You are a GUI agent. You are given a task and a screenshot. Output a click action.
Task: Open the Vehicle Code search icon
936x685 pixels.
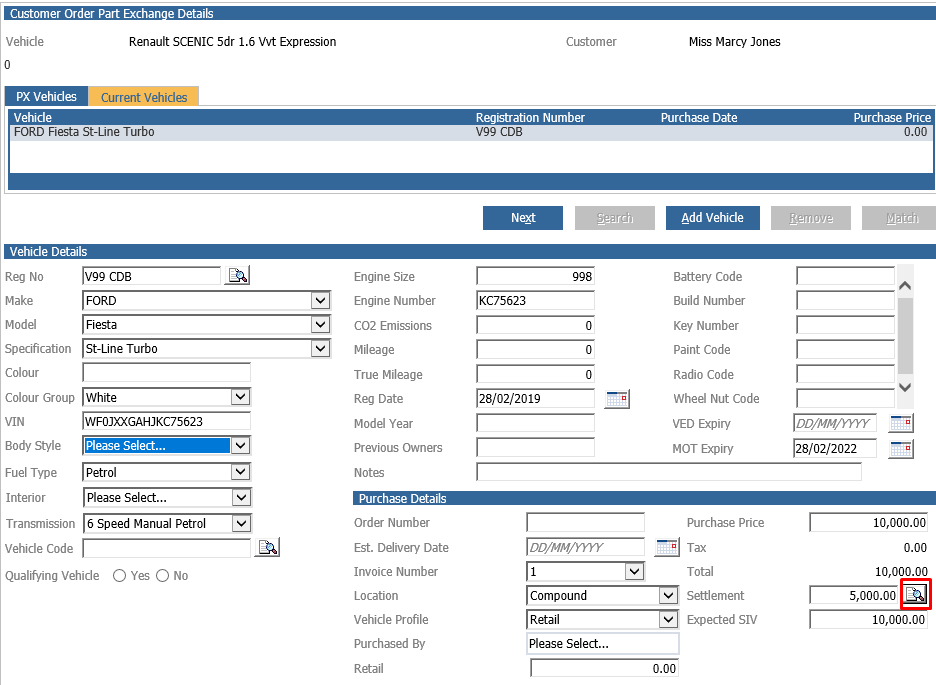pyautogui.click(x=267, y=547)
